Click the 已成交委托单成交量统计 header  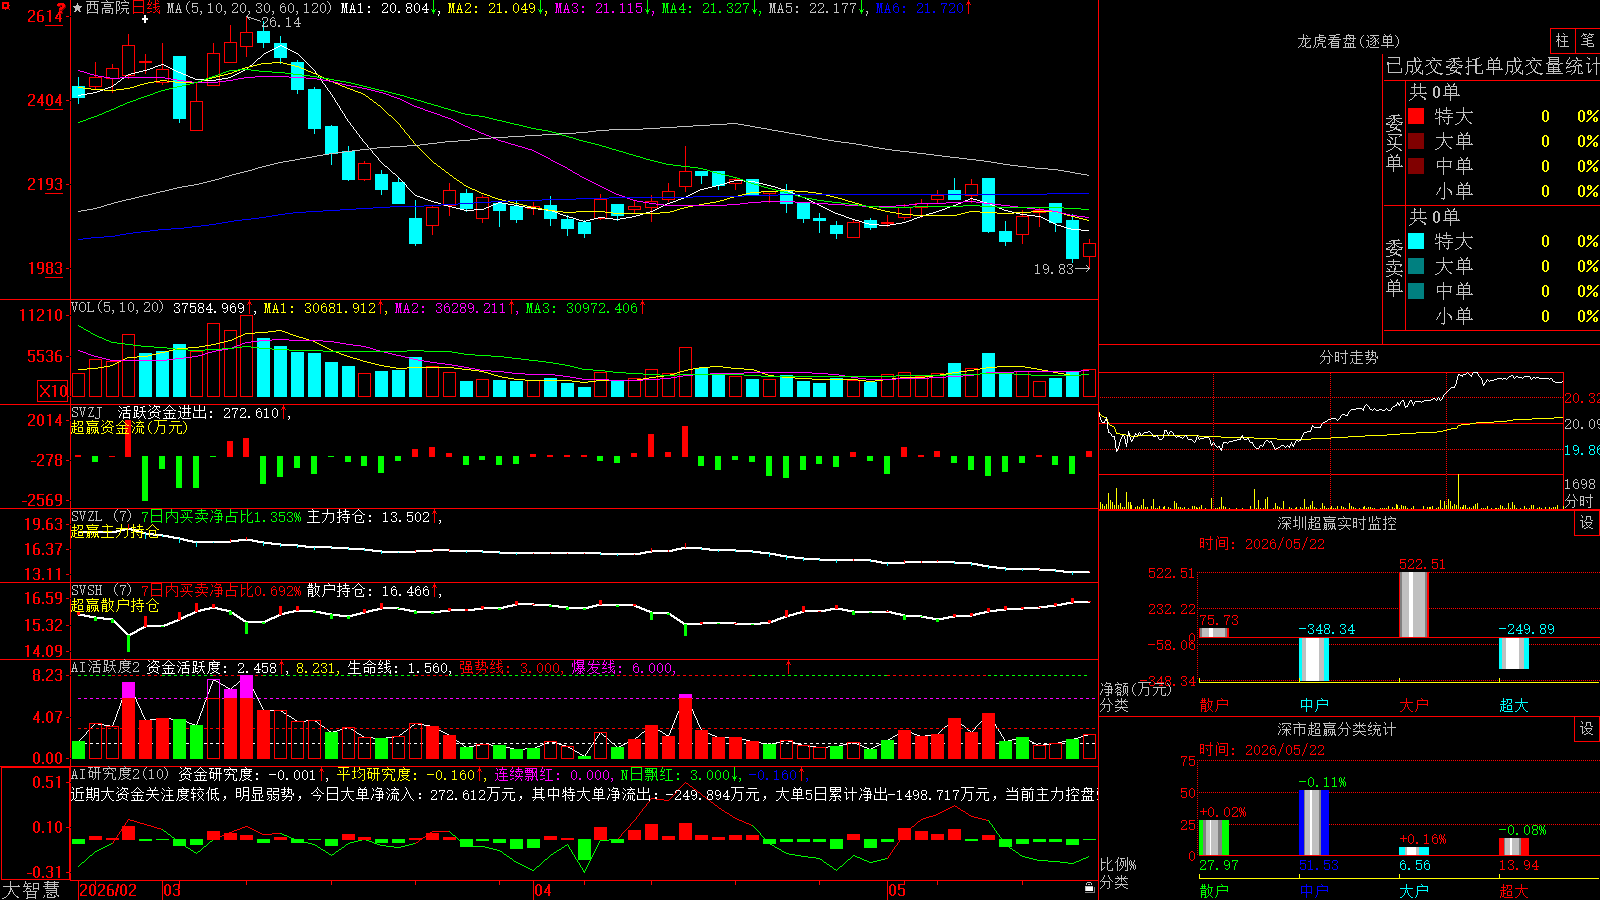coord(1492,66)
